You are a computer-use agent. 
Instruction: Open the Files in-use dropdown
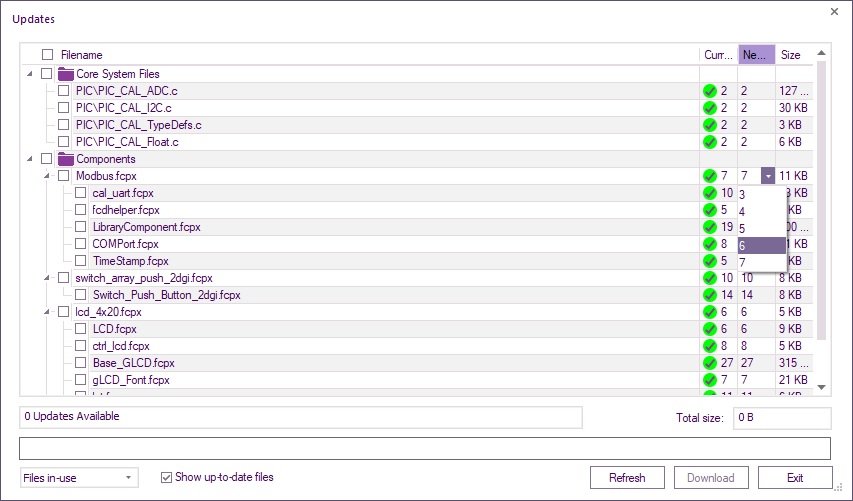point(79,478)
